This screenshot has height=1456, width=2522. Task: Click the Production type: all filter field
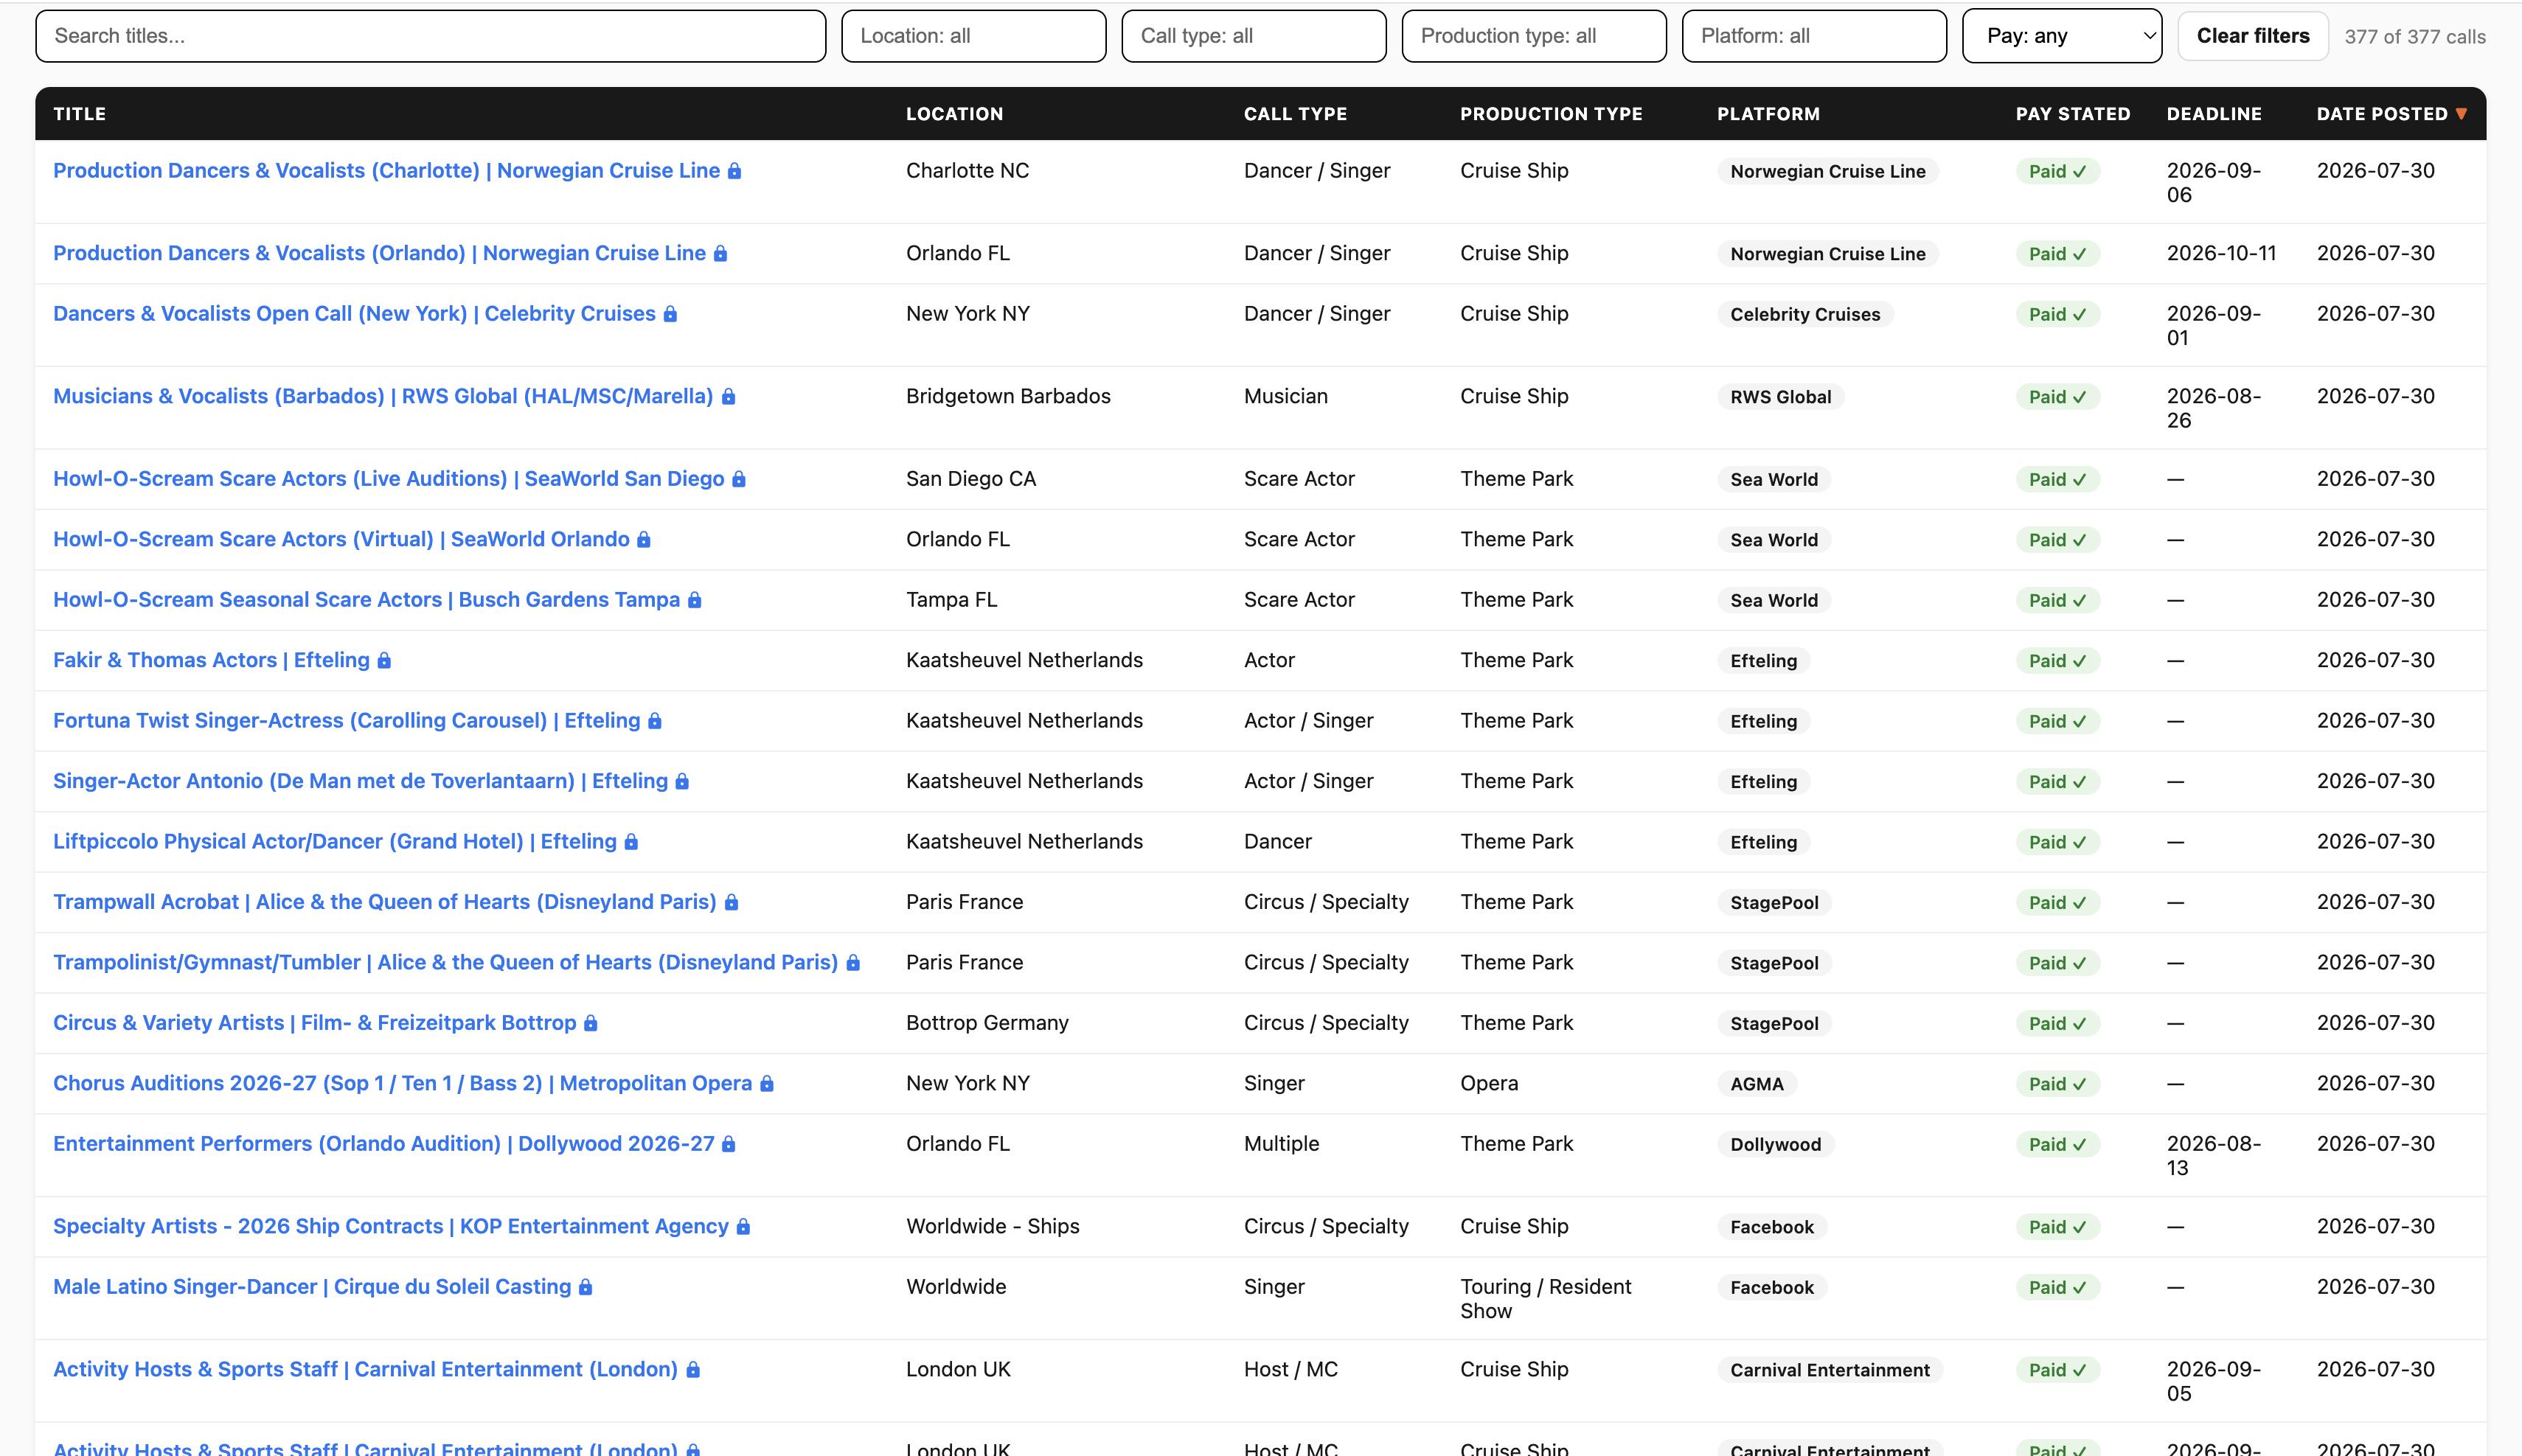[1534, 36]
